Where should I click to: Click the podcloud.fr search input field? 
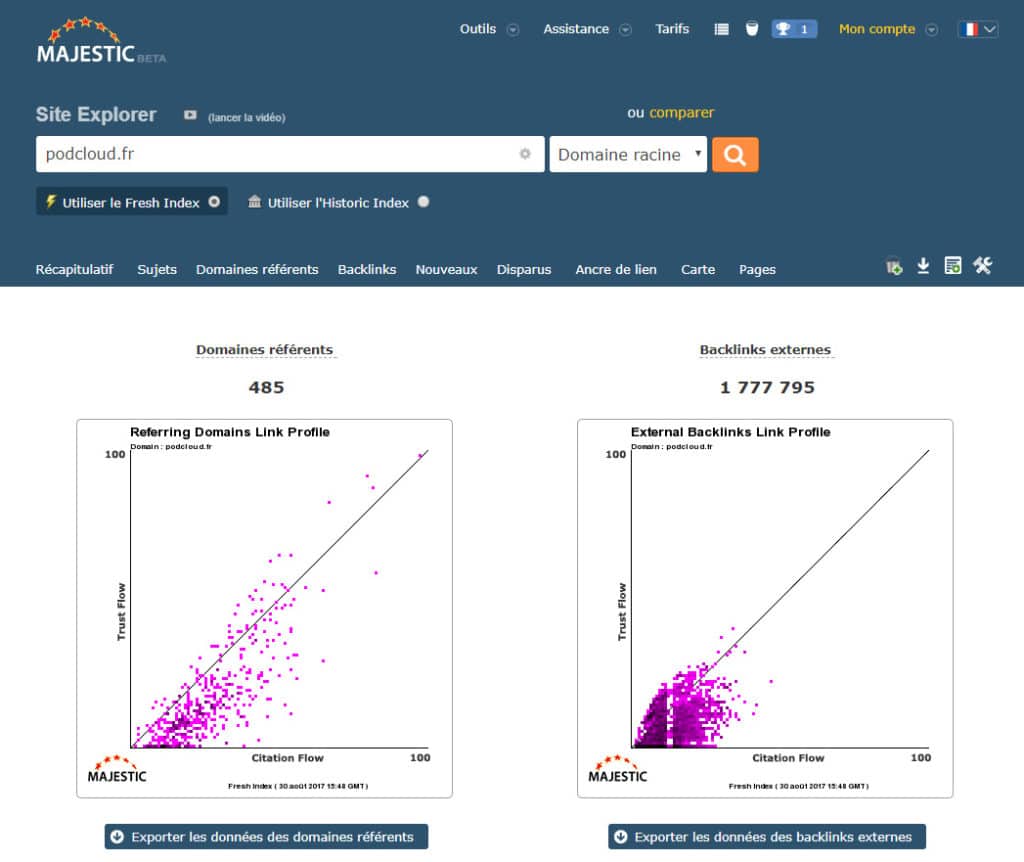coord(290,154)
